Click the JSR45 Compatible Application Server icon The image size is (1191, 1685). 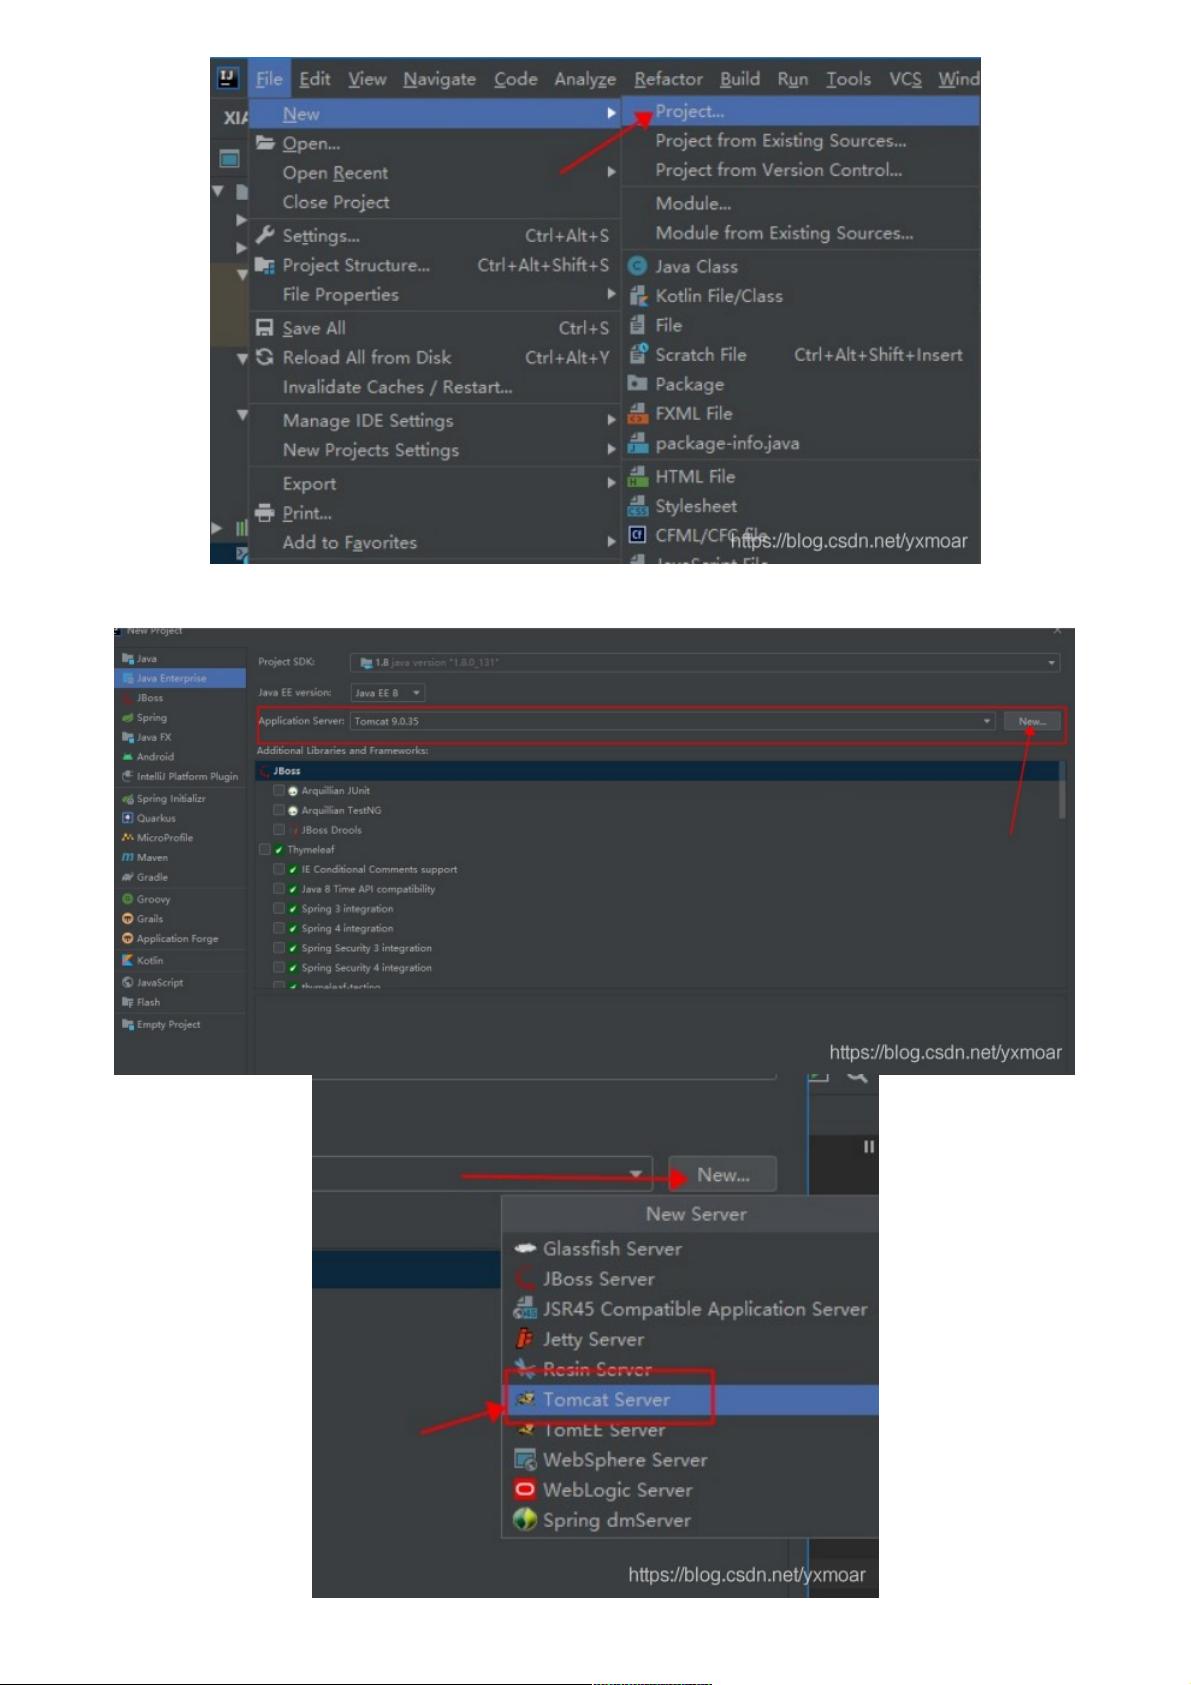525,1308
